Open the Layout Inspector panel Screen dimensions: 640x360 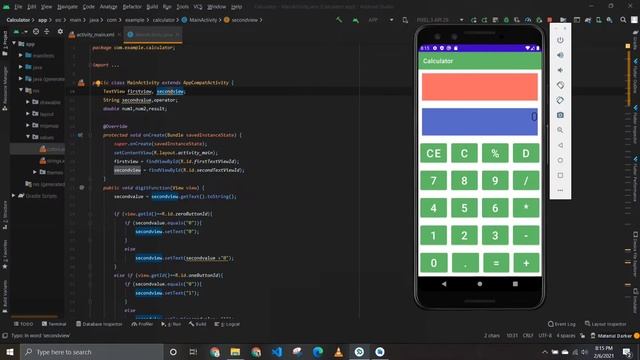coord(606,324)
